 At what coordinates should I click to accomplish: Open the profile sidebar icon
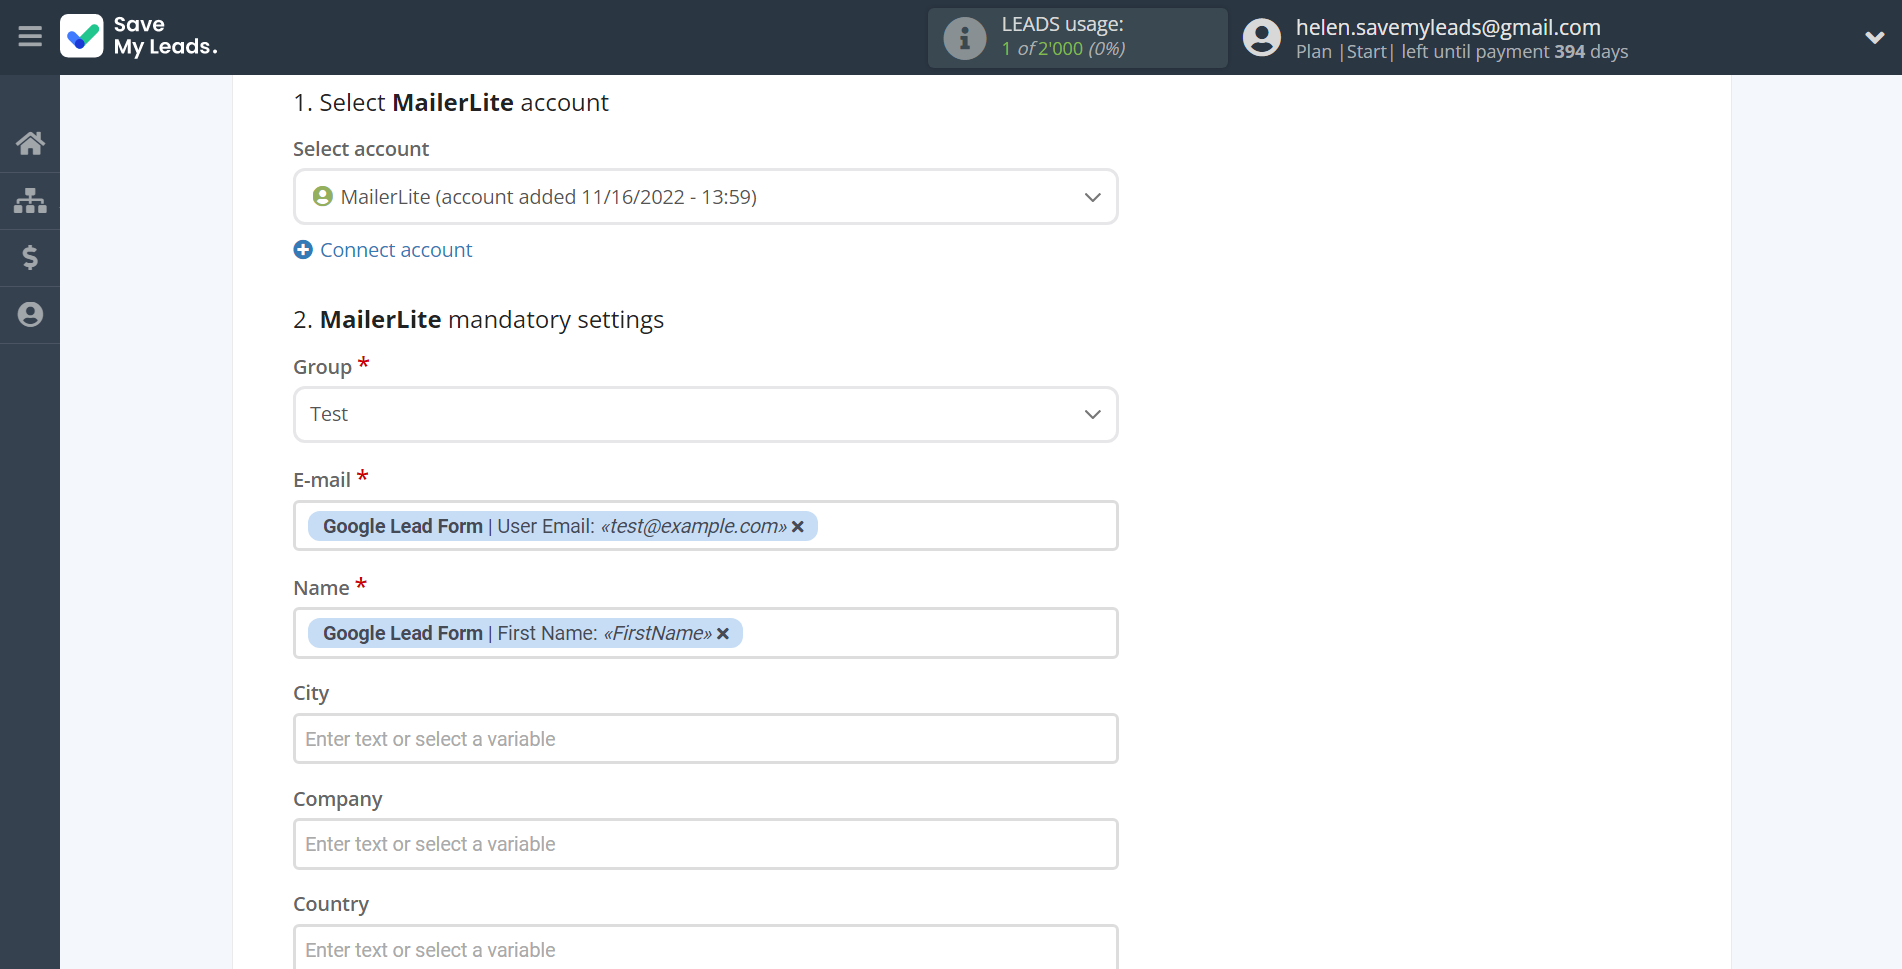30,315
